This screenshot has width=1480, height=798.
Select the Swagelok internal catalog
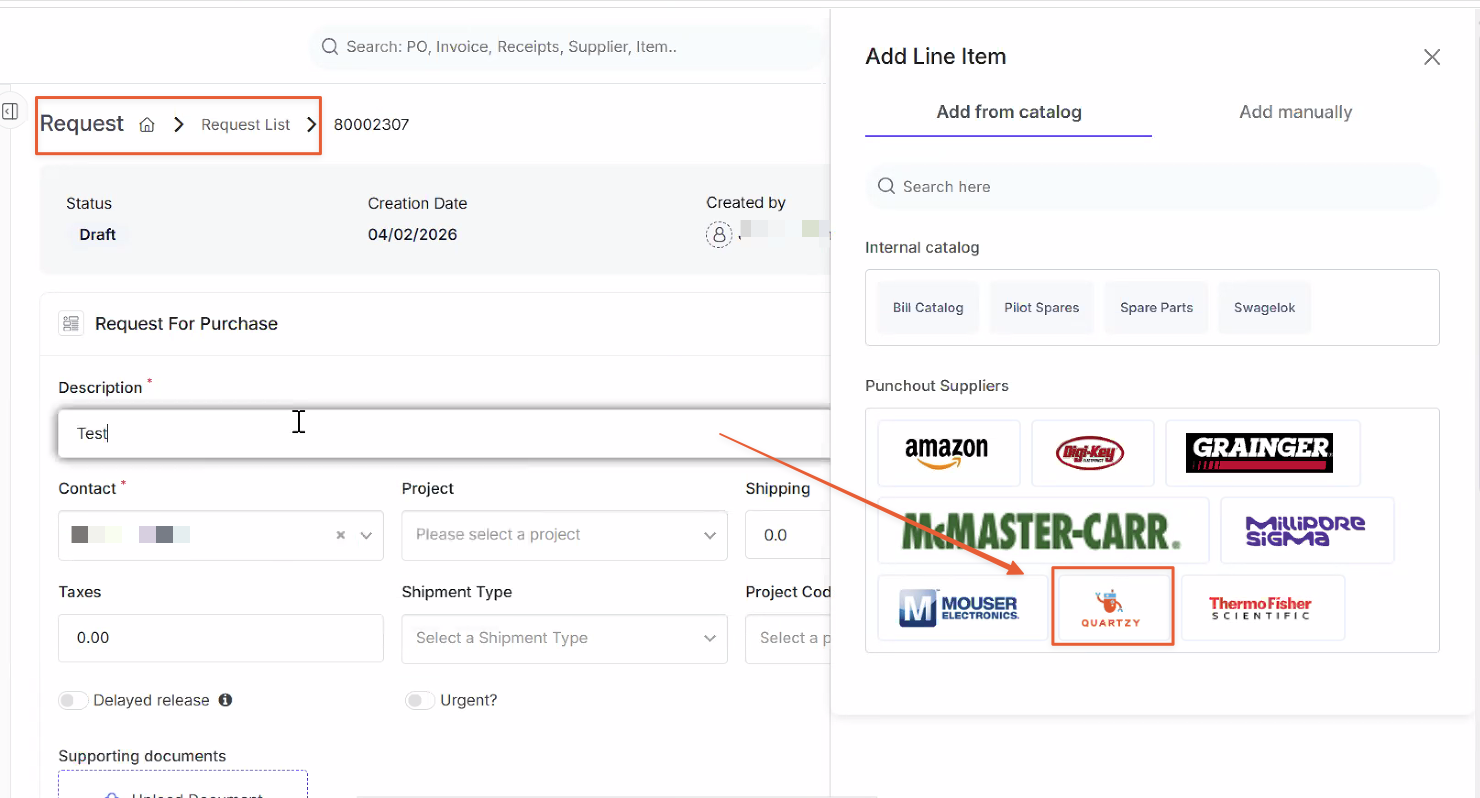1264,307
